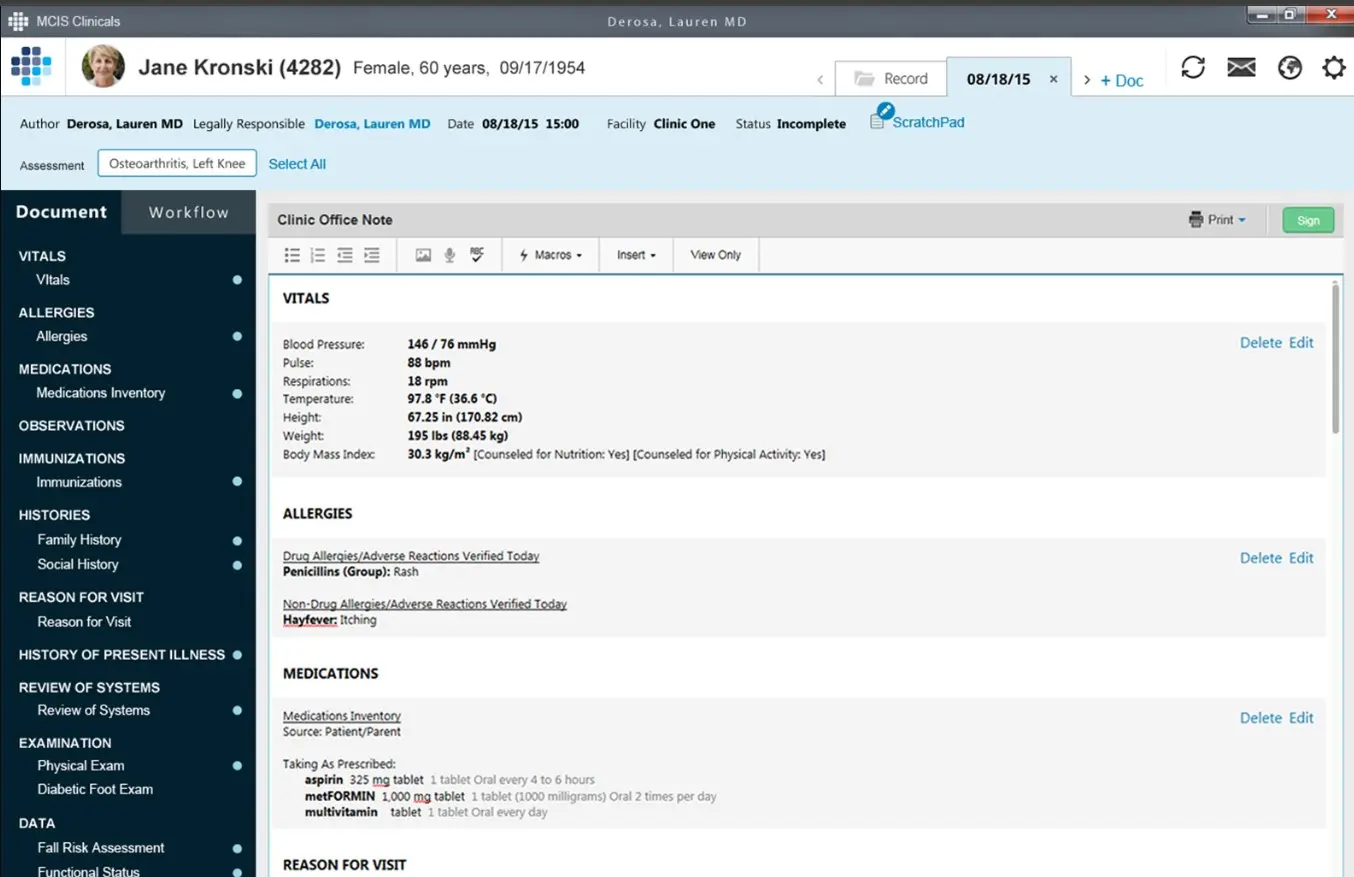Open the settings gear icon
The image size is (1354, 877).
[x=1334, y=67]
